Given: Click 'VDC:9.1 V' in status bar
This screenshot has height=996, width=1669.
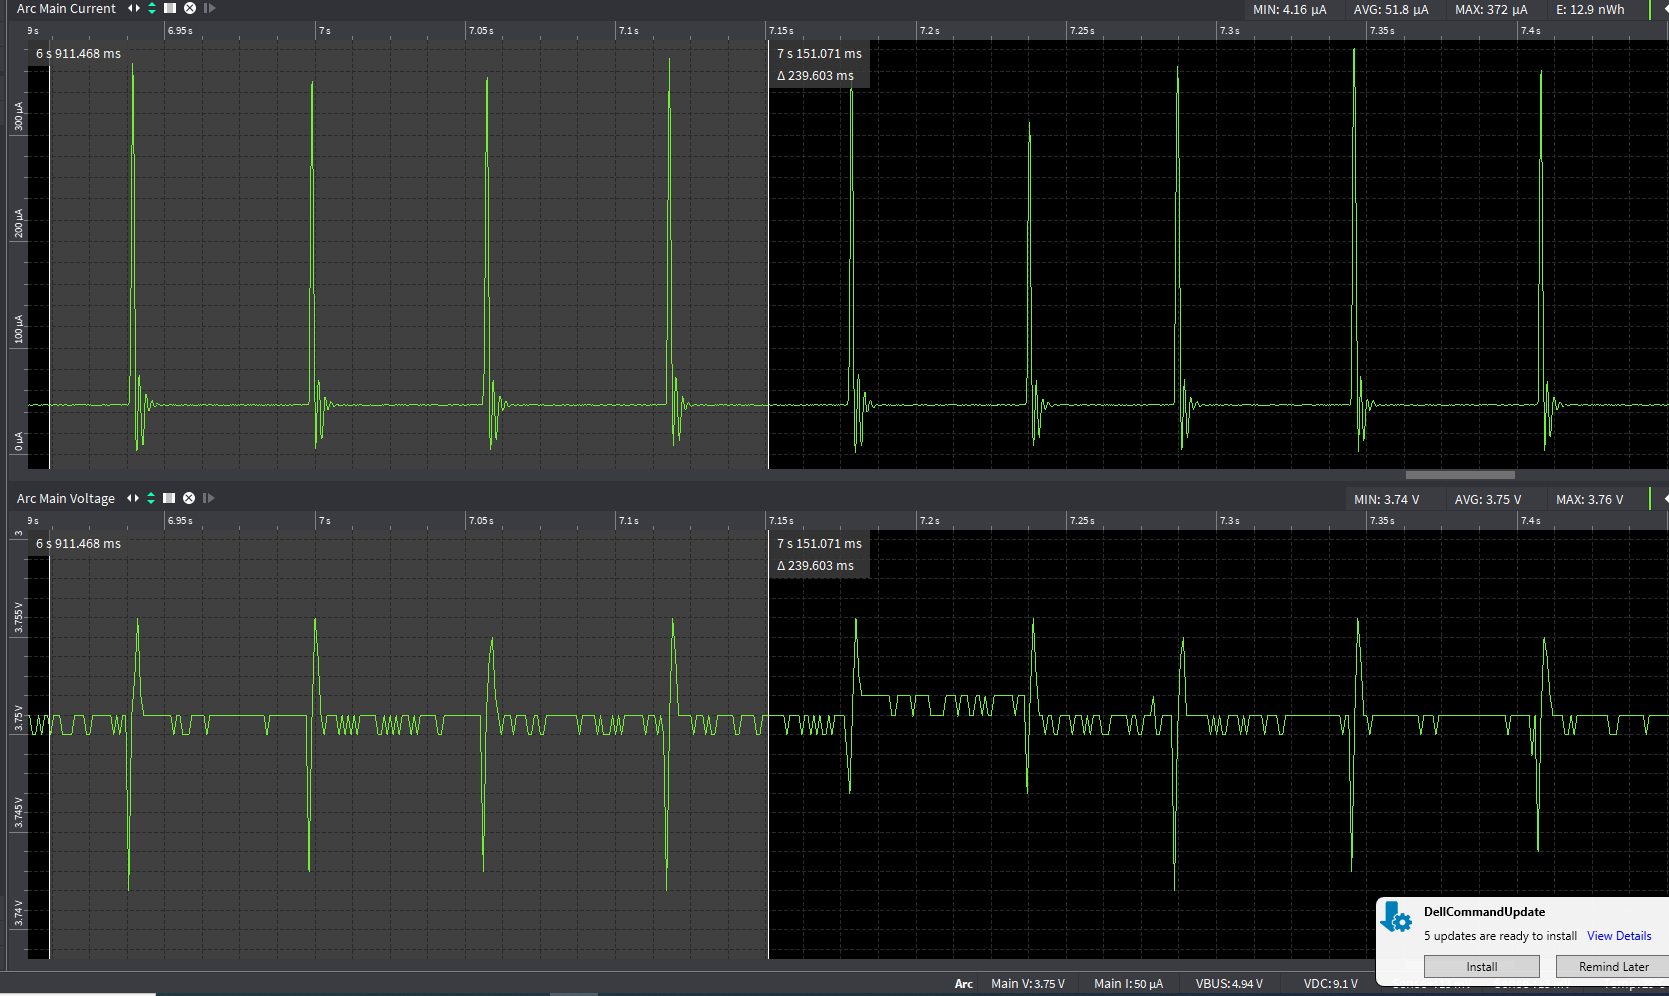Looking at the screenshot, I should 1331,984.
